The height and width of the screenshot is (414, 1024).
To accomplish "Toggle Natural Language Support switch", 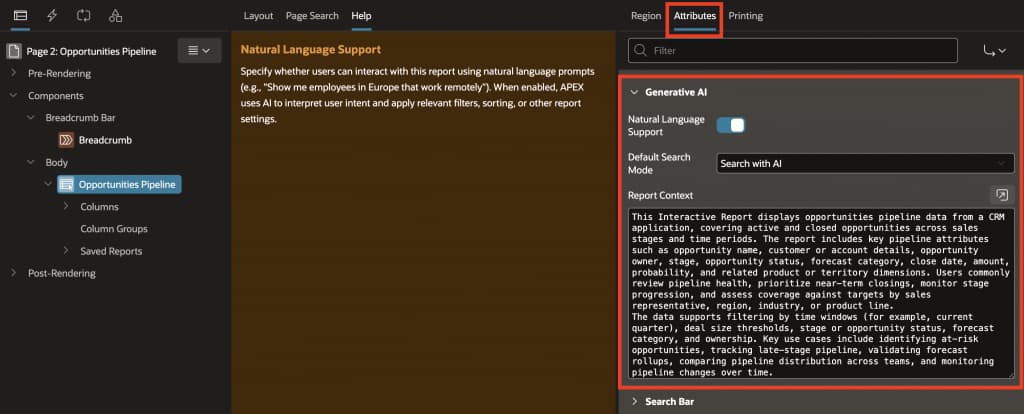I will click(x=731, y=125).
